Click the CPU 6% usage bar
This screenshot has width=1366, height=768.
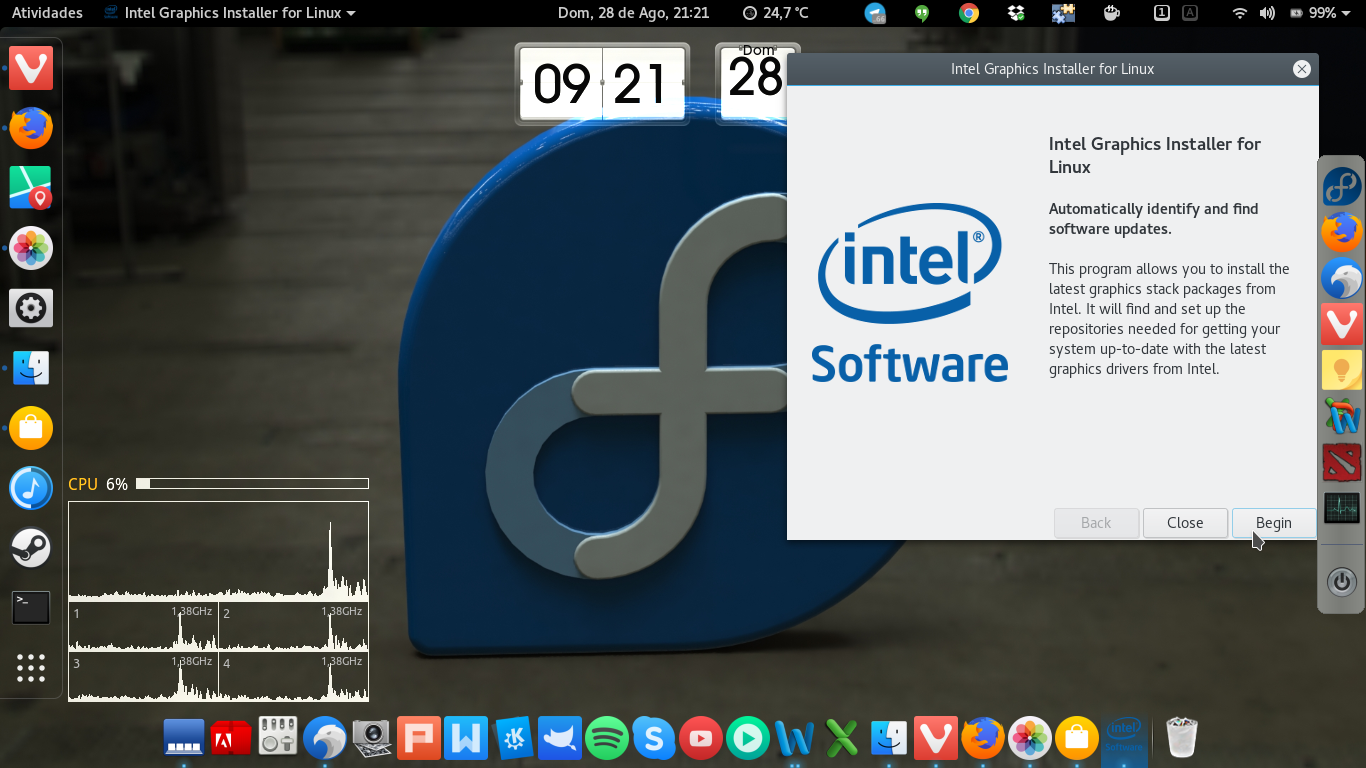pyautogui.click(x=252, y=484)
